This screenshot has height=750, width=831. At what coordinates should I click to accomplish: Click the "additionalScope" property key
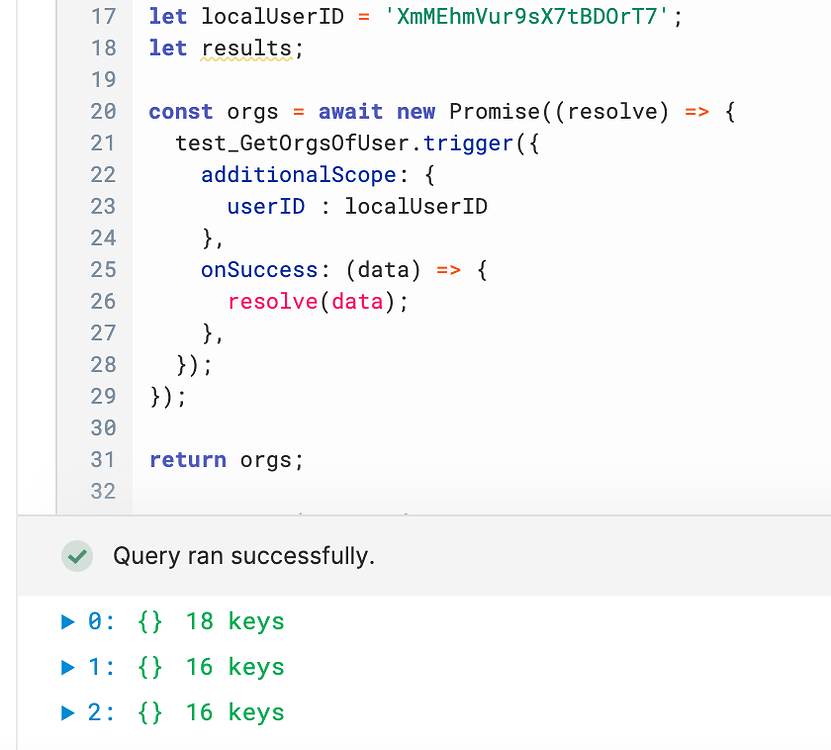(298, 175)
